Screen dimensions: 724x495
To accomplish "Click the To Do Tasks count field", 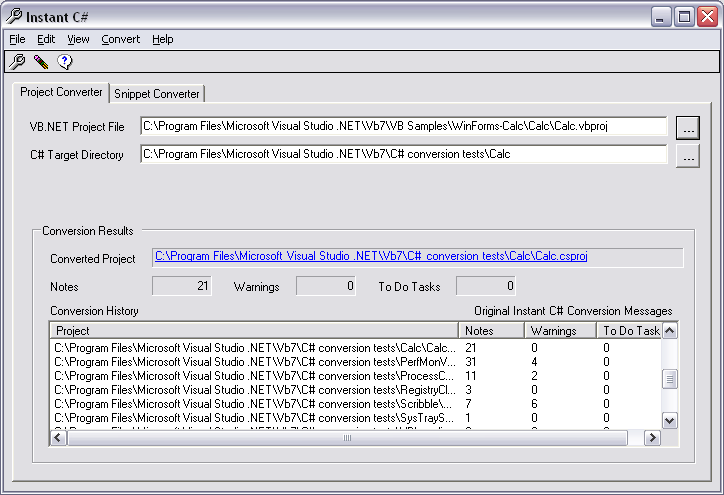I will coord(485,286).
